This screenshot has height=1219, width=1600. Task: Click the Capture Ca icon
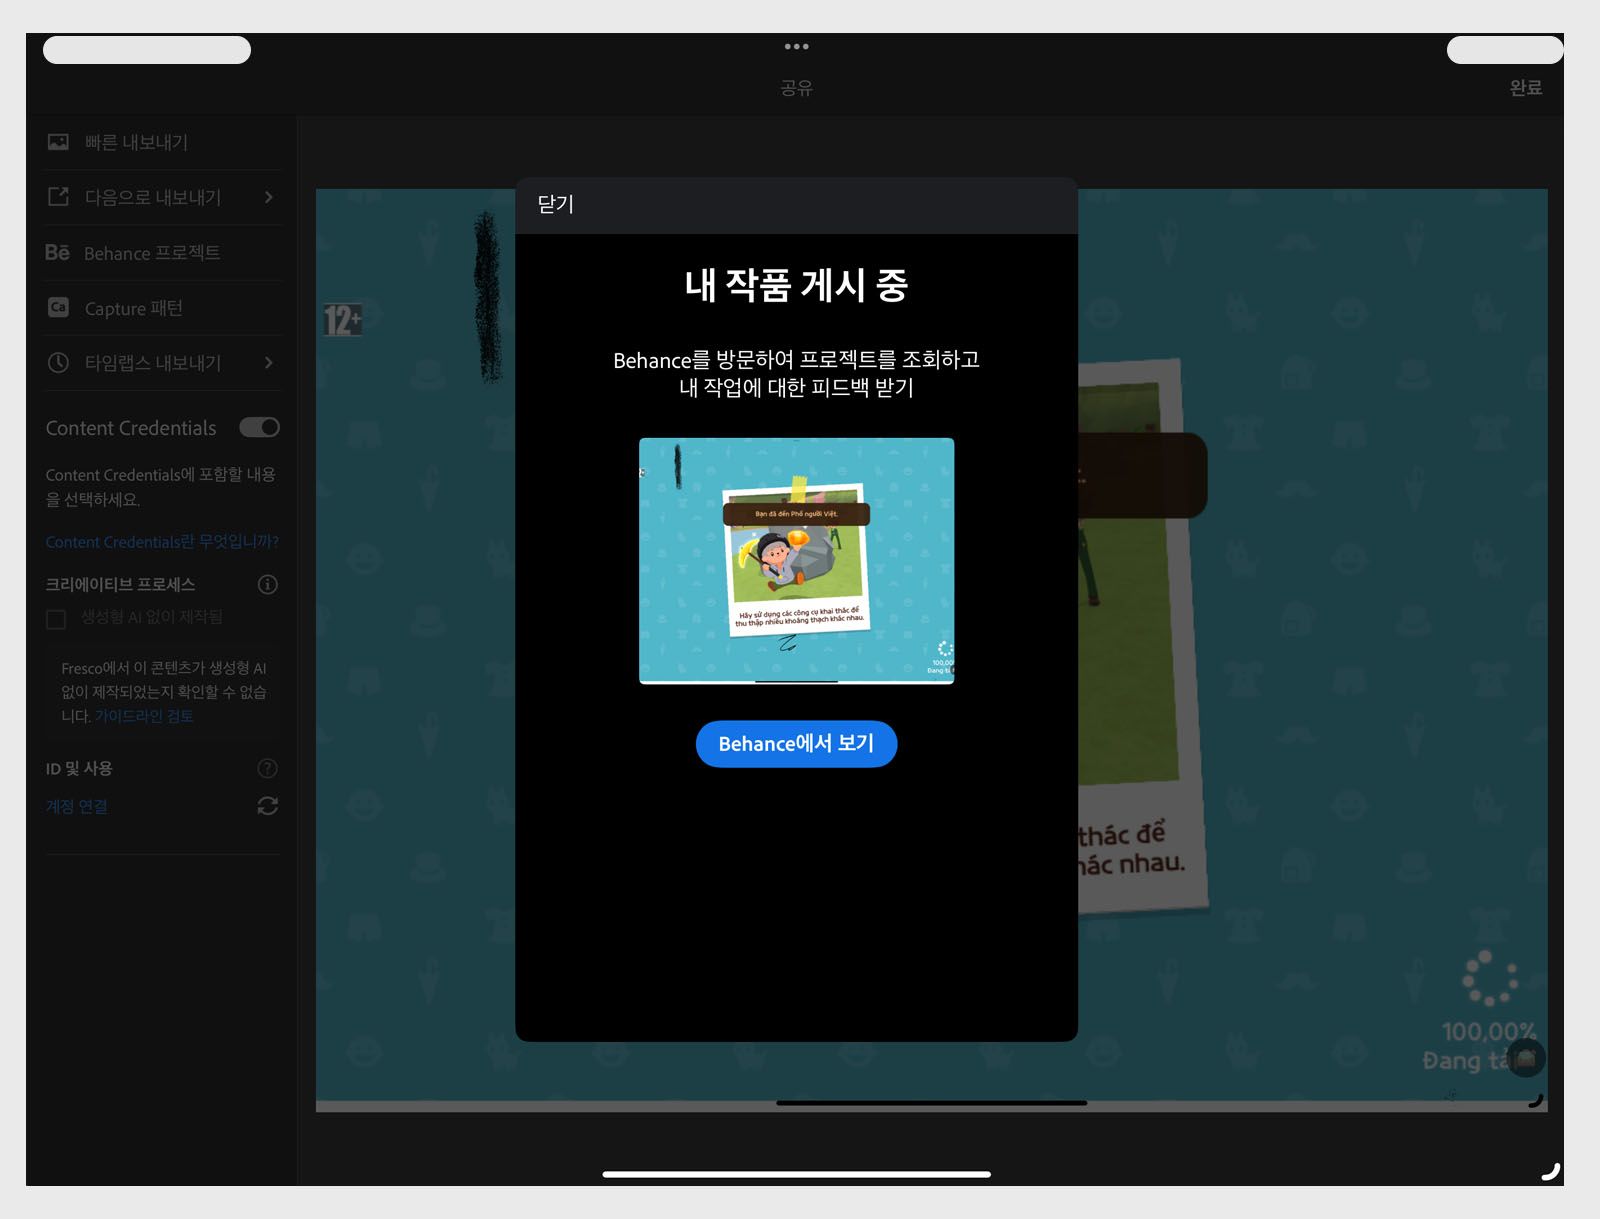click(x=58, y=308)
